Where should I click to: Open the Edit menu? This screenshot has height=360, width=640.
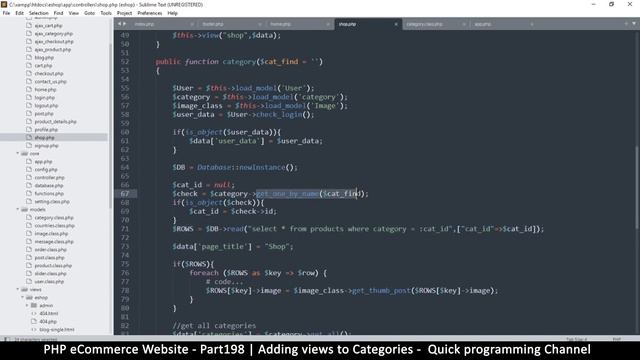[x=20, y=13]
